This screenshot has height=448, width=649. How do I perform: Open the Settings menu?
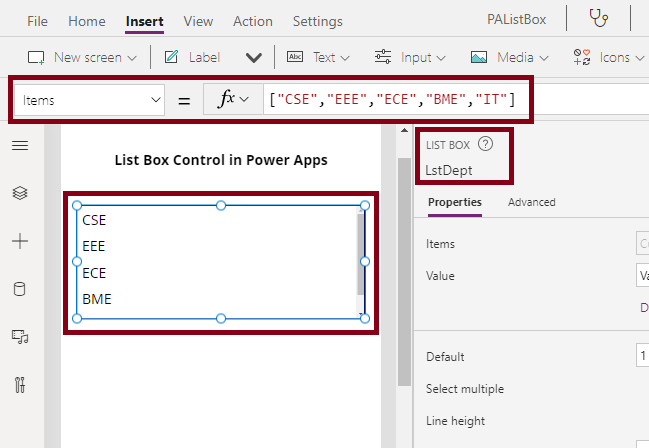click(317, 21)
